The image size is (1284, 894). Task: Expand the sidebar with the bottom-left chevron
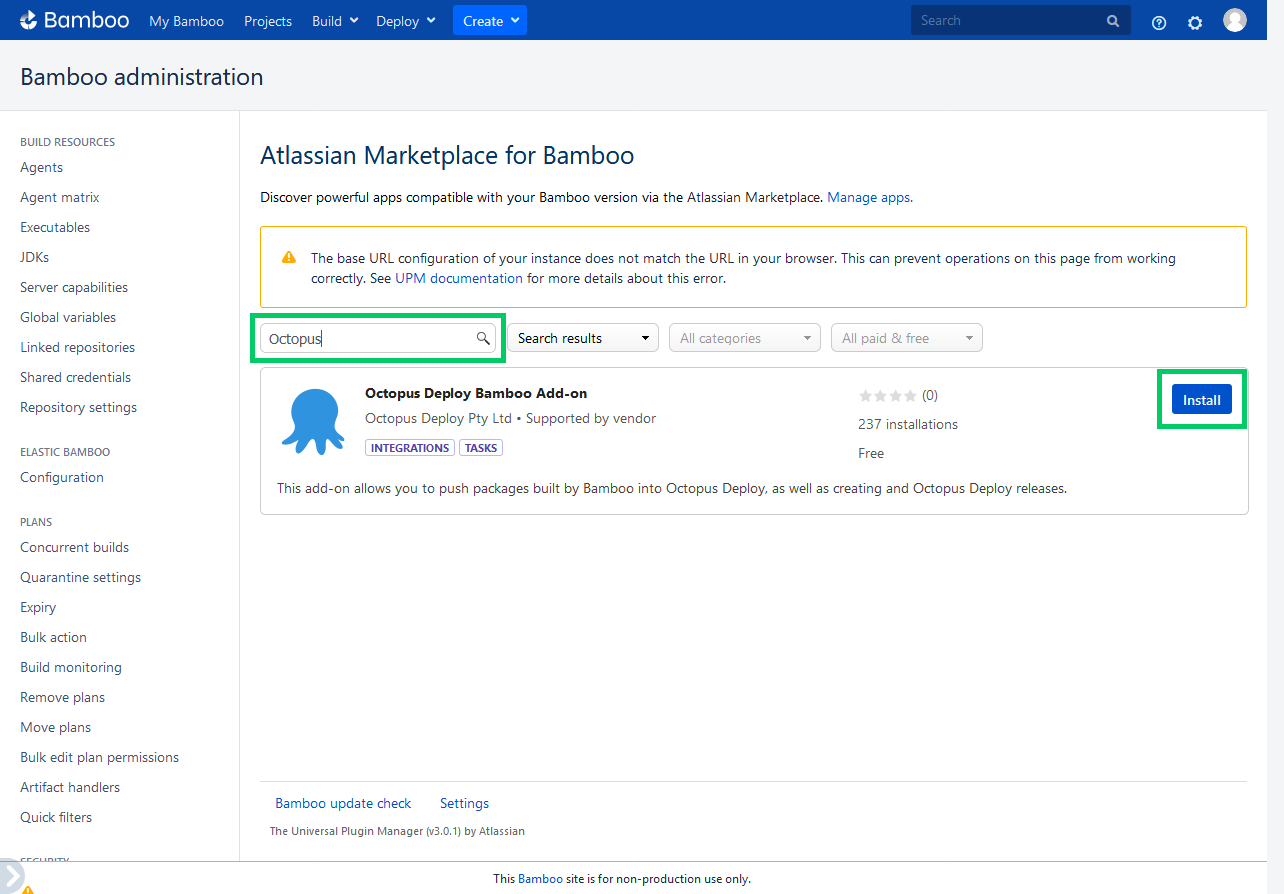click(x=11, y=874)
